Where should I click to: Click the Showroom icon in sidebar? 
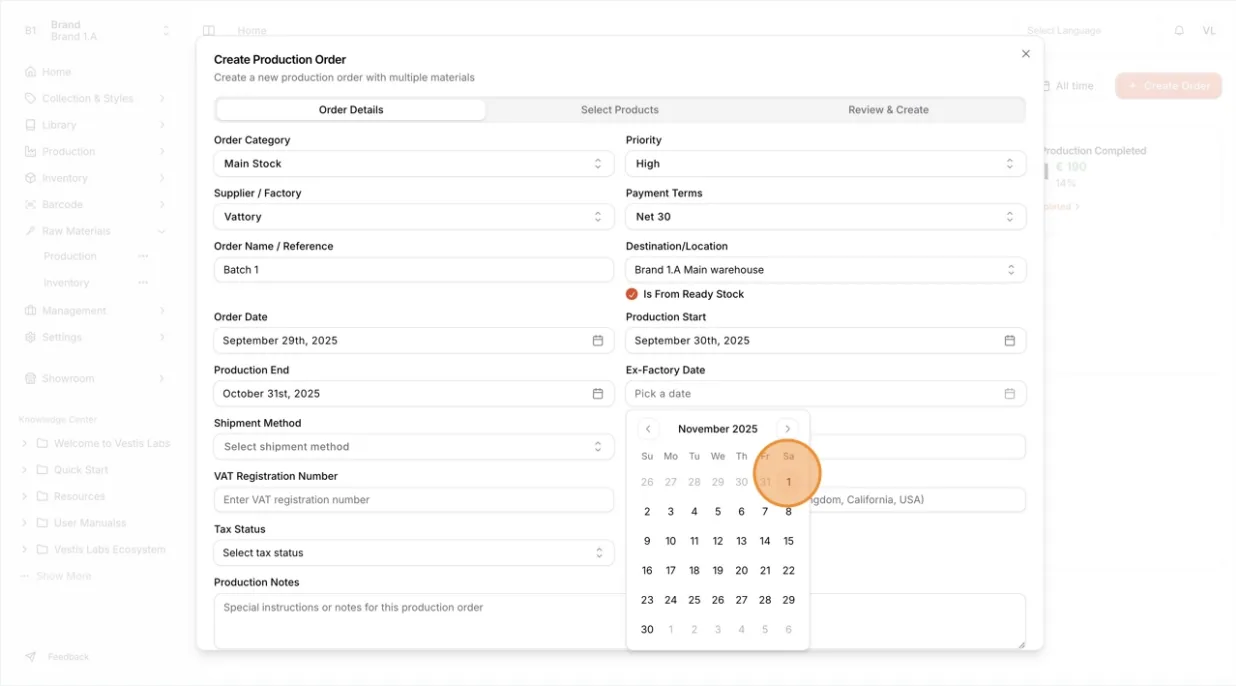[31, 379]
